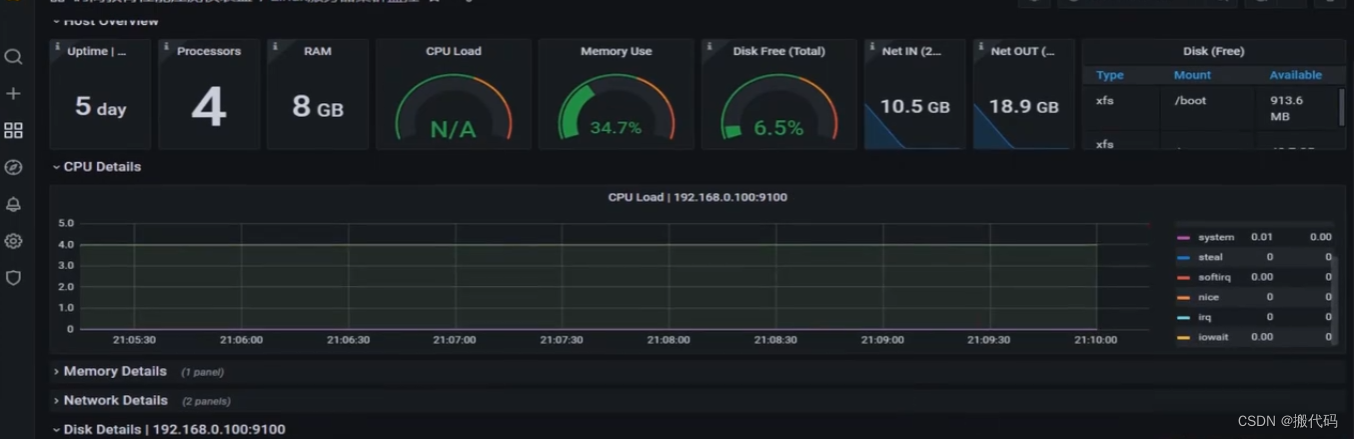Click the system 0.01 legend value
The width and height of the screenshot is (1354, 439).
tap(1262, 237)
